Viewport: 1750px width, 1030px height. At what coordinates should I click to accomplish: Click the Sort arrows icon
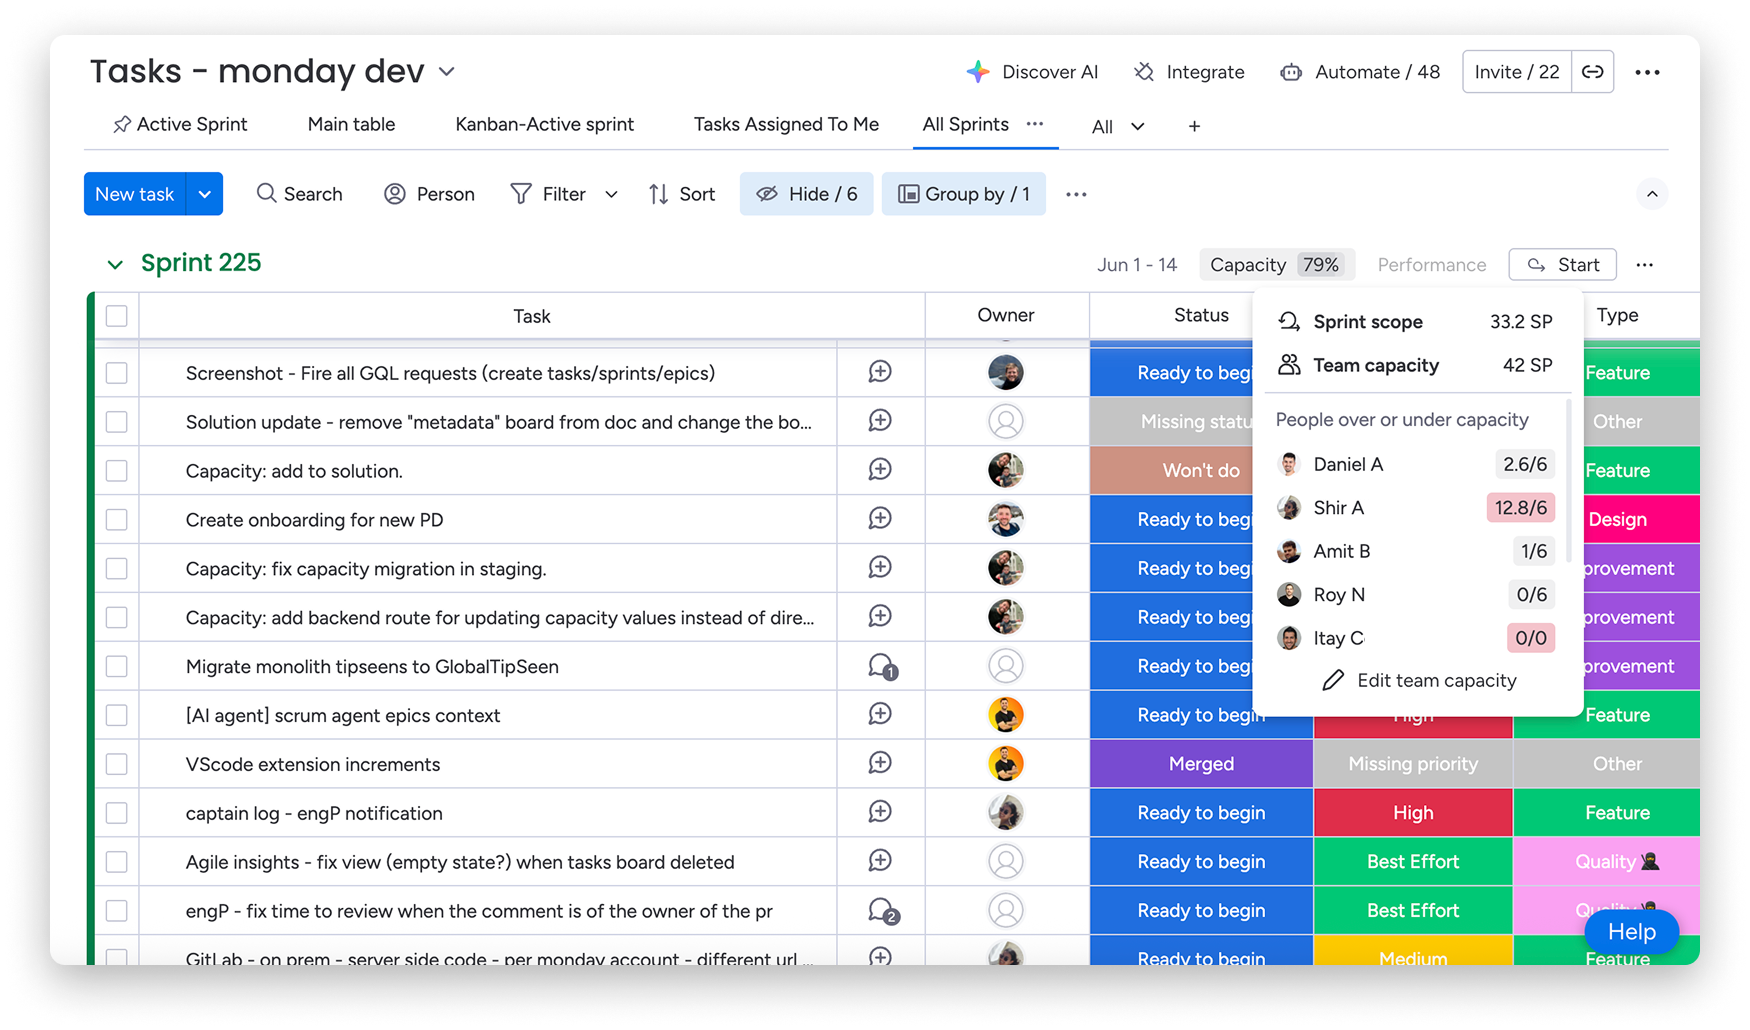(658, 194)
